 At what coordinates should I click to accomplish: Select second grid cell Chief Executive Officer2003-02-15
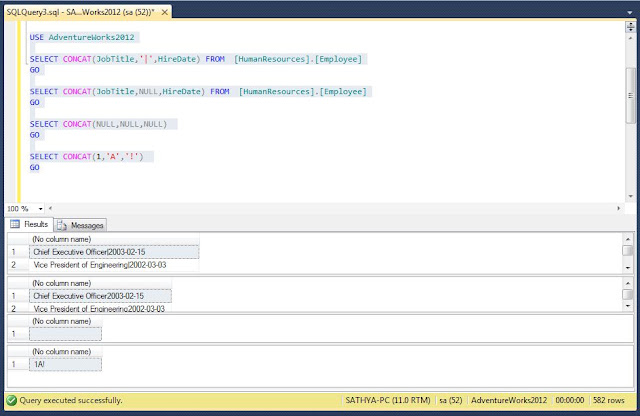pyautogui.click(x=100, y=296)
